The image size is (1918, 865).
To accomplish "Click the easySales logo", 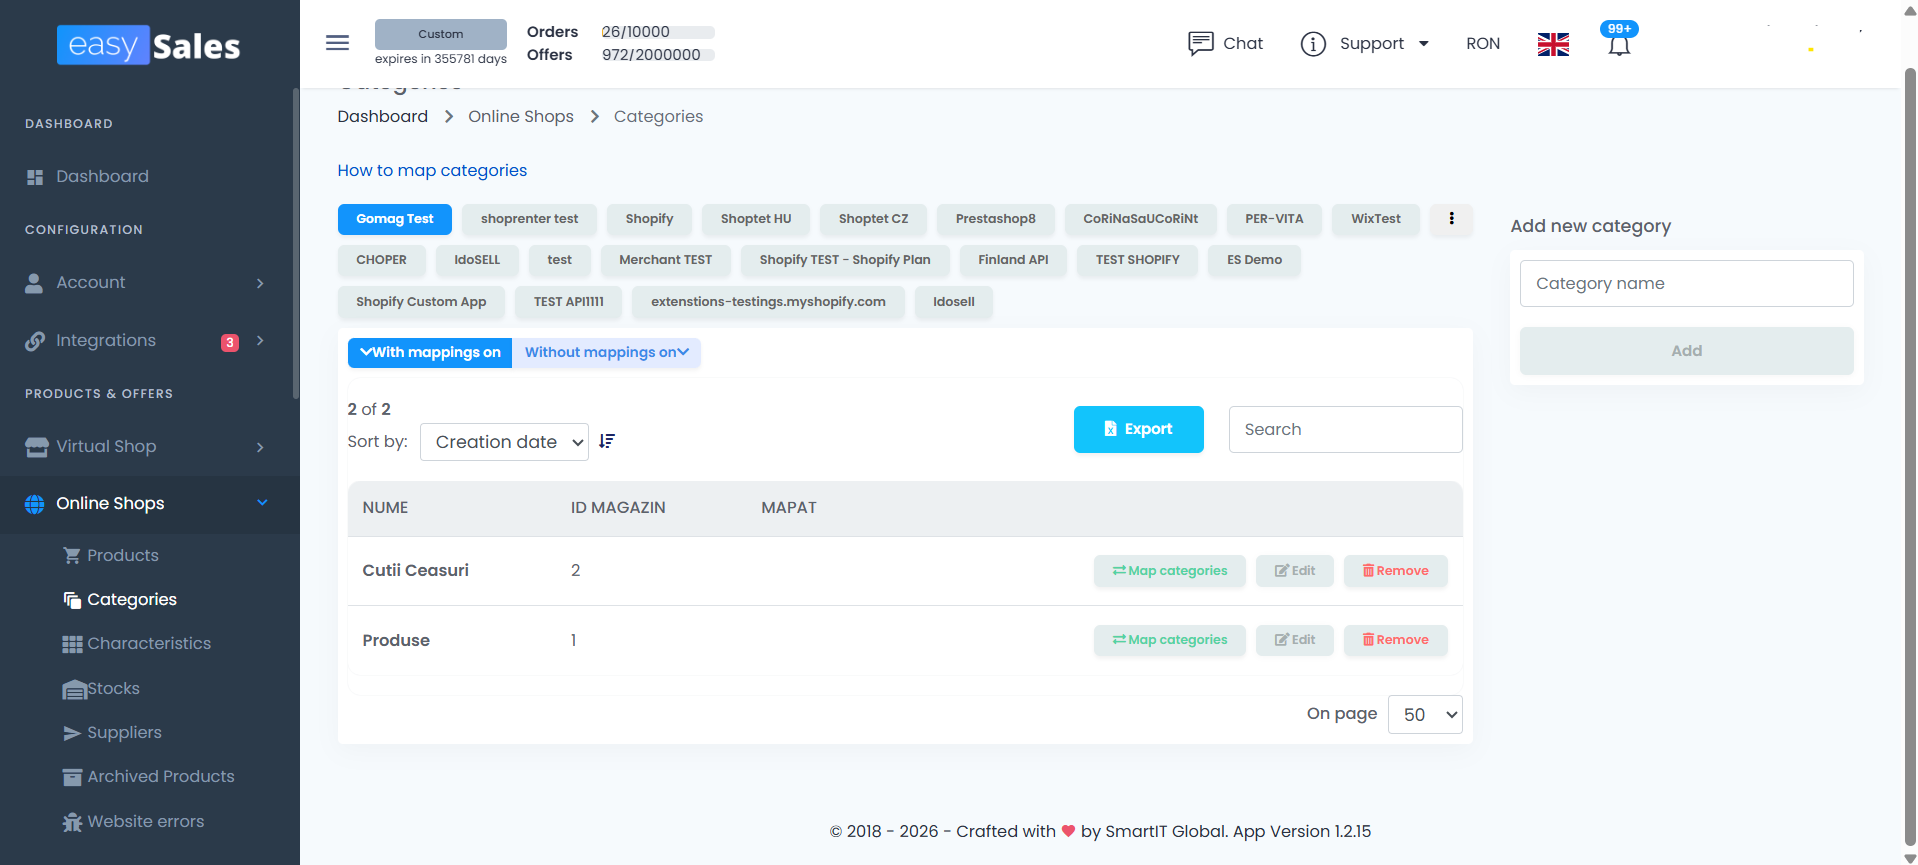I will pyautogui.click(x=149, y=45).
